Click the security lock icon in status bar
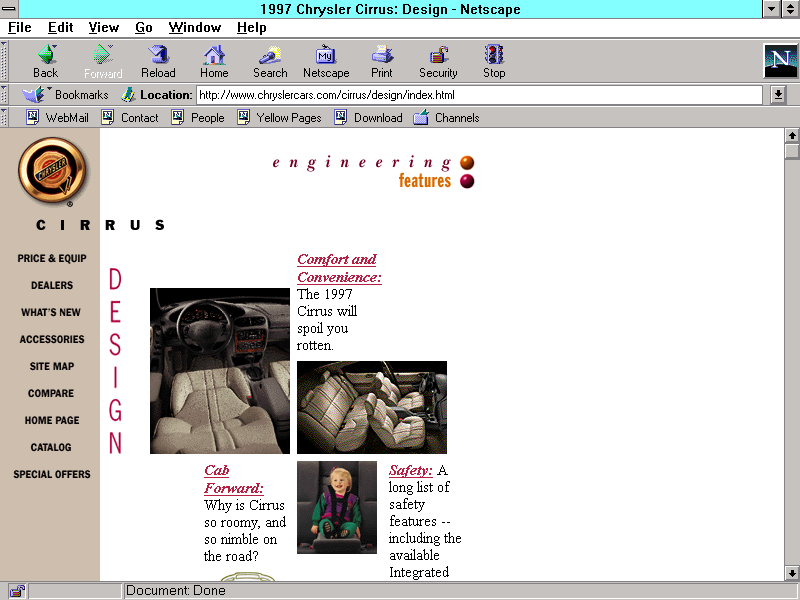This screenshot has height=600, width=800. tap(17, 591)
